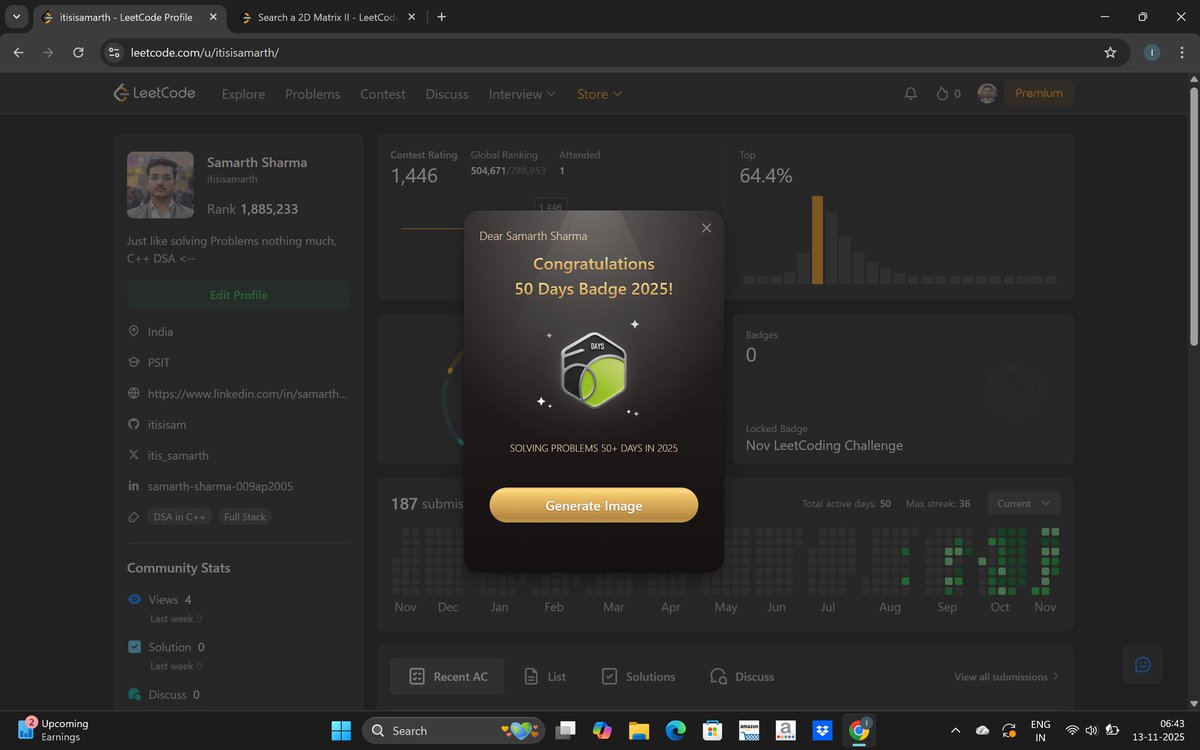
Task: Click the Full Stack tag
Action: [245, 517]
